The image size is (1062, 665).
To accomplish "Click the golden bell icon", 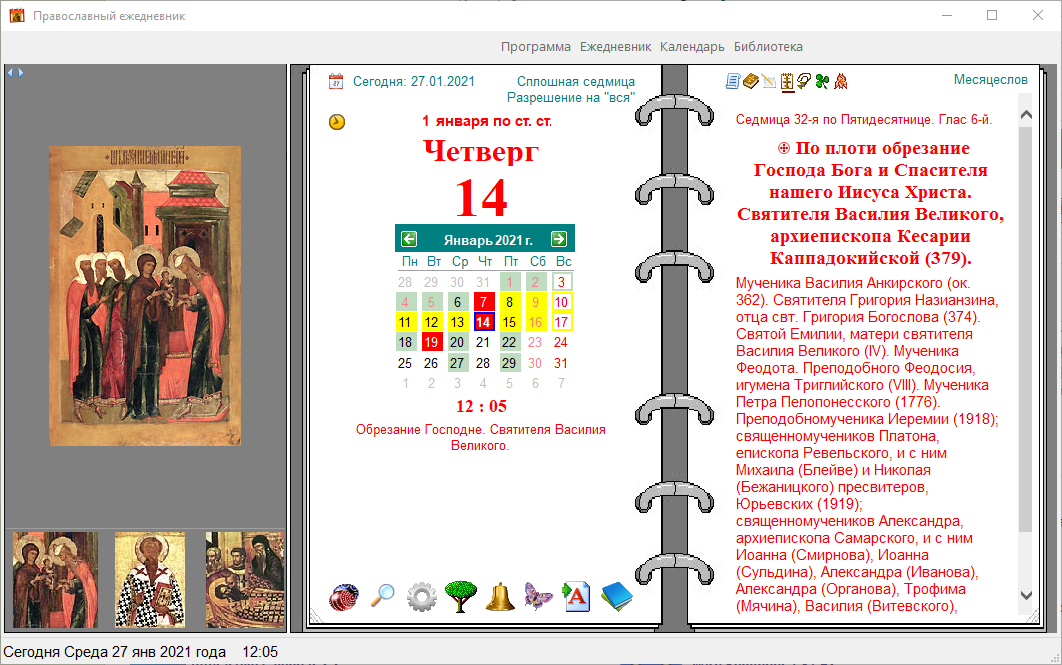I will pos(500,597).
